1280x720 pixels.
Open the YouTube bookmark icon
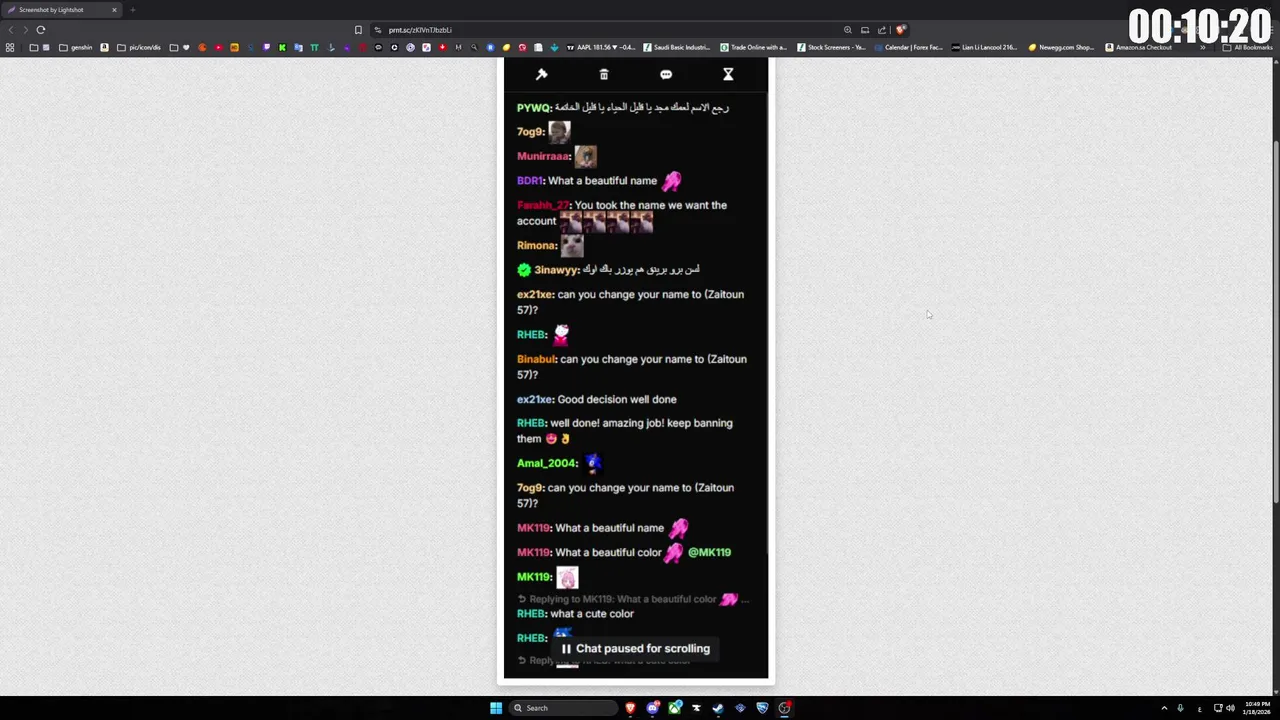click(x=218, y=47)
